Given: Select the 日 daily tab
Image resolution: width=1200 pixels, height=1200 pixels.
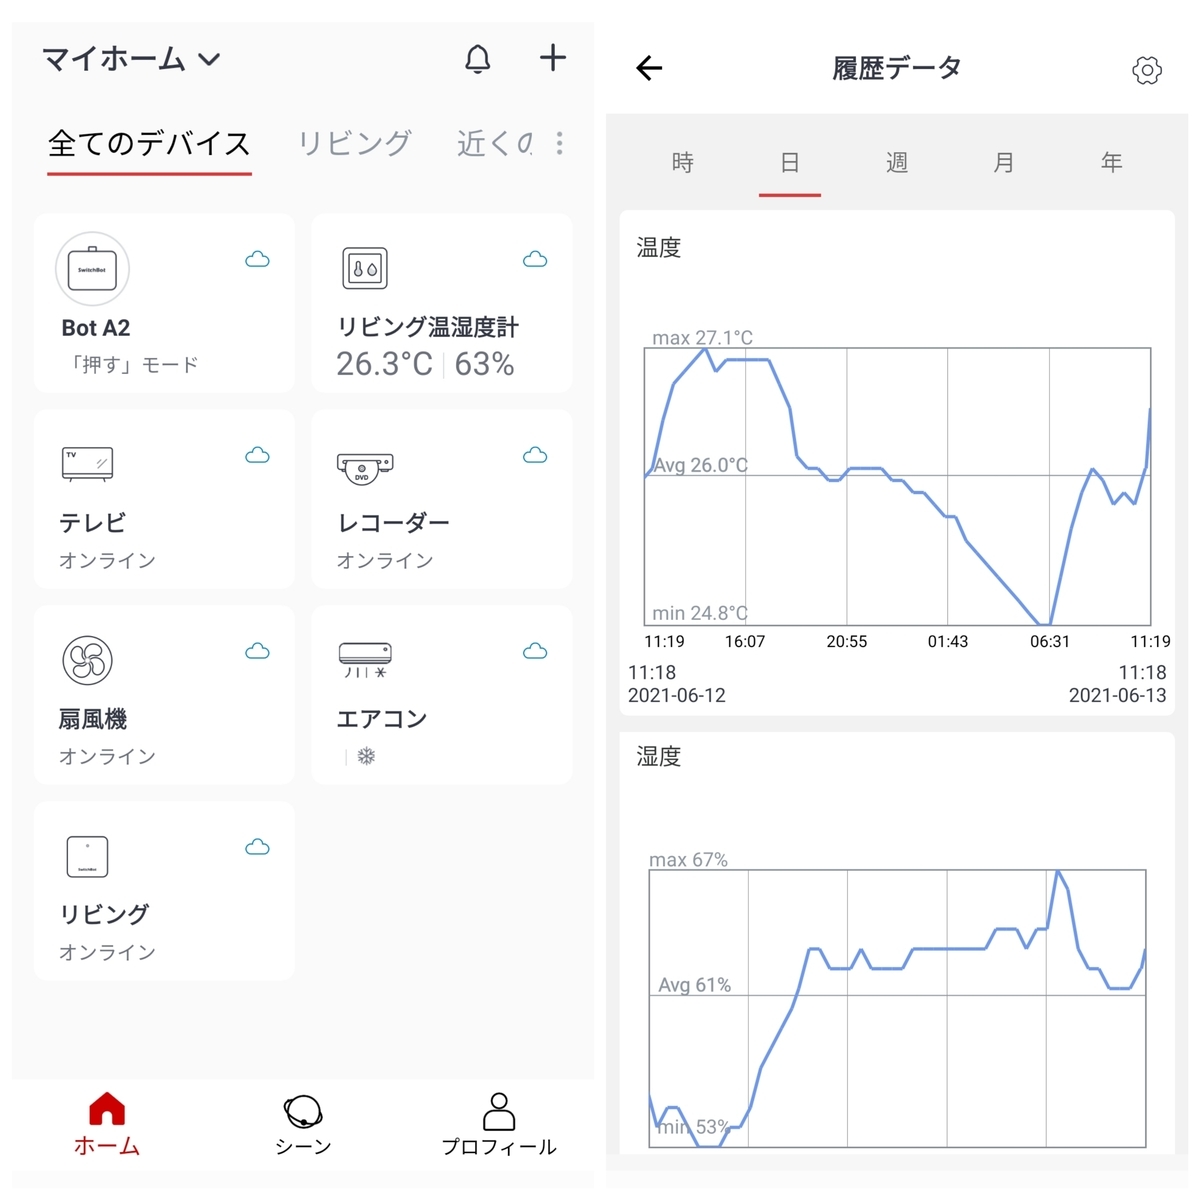Looking at the screenshot, I should [790, 163].
